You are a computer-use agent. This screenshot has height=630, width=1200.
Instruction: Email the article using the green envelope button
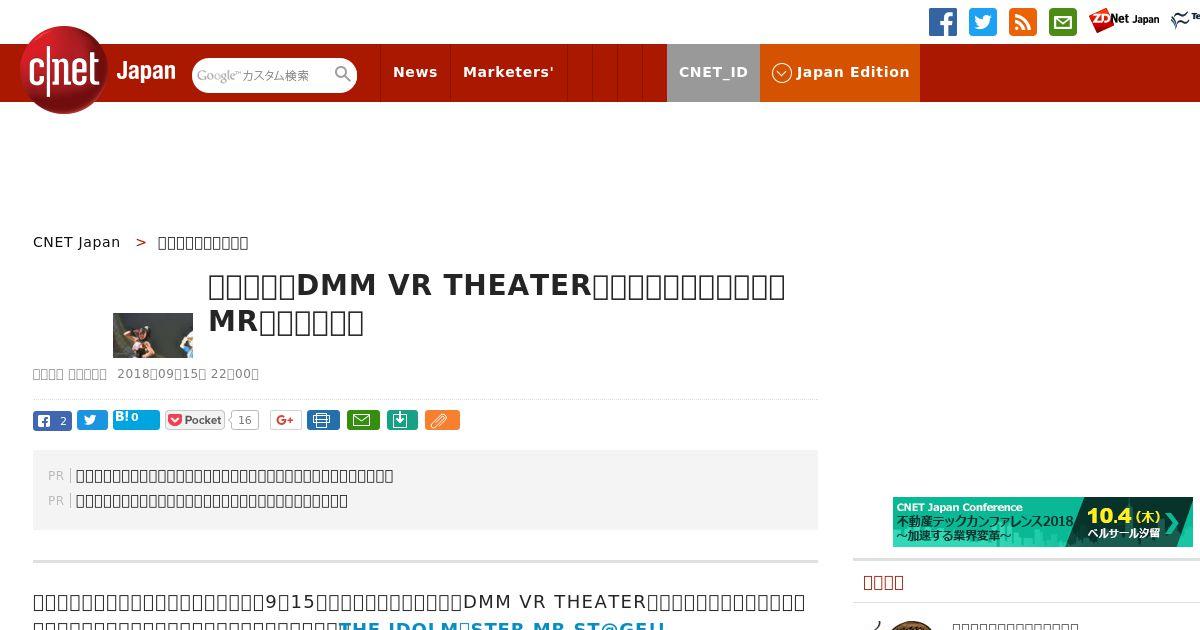pos(363,420)
